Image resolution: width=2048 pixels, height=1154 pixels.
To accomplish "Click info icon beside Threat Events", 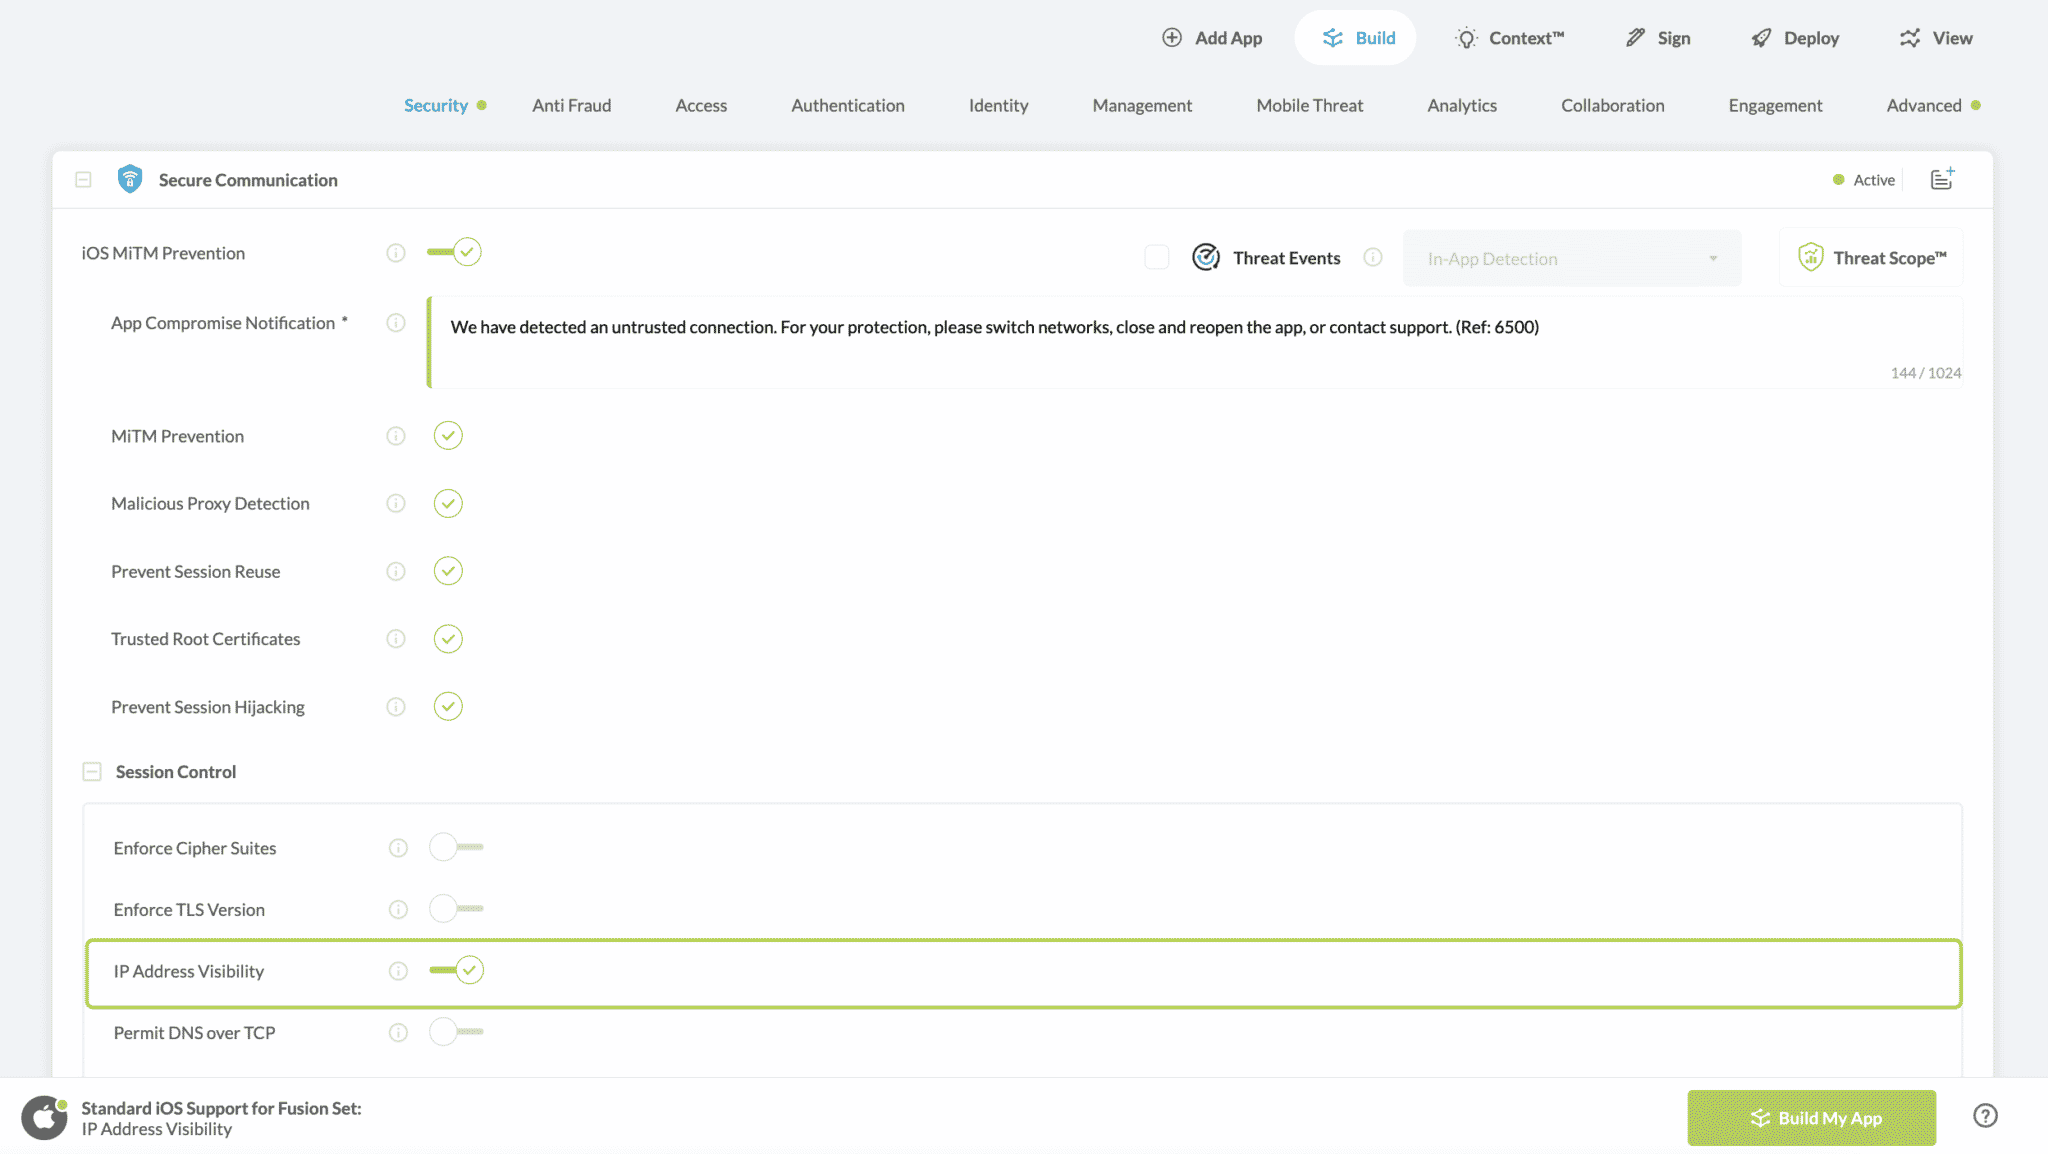I will (x=1373, y=257).
